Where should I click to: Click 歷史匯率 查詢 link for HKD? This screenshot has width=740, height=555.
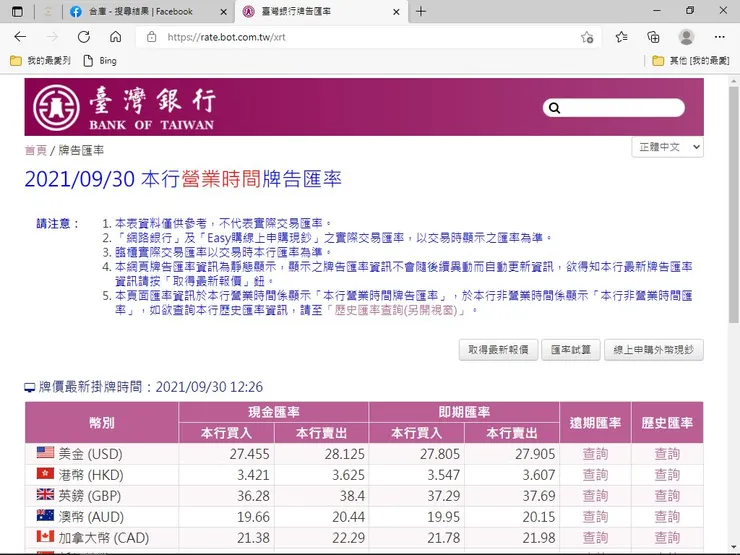(x=667, y=475)
